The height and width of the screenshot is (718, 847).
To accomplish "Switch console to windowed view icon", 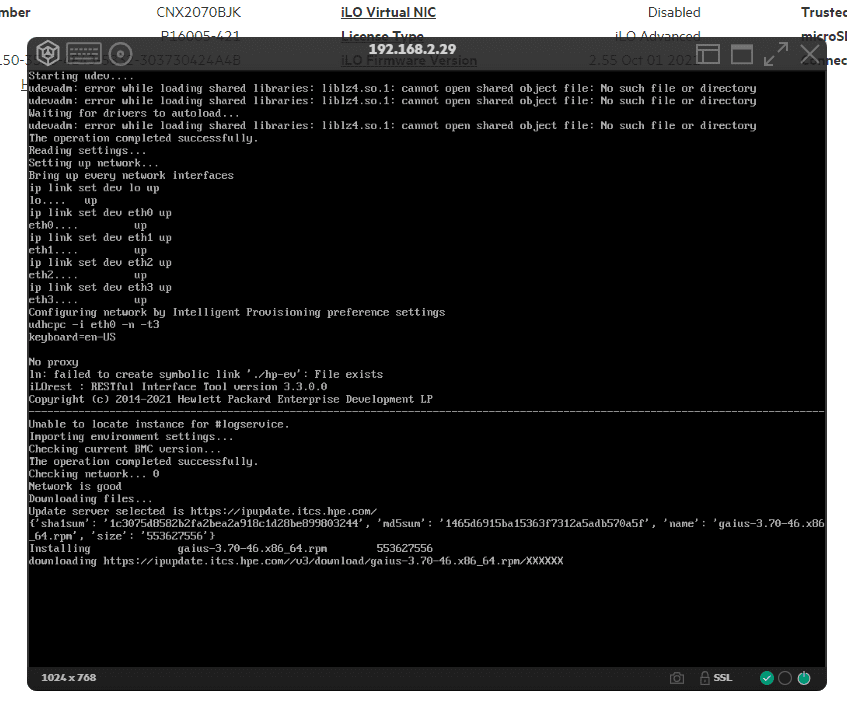I will [x=742, y=54].
